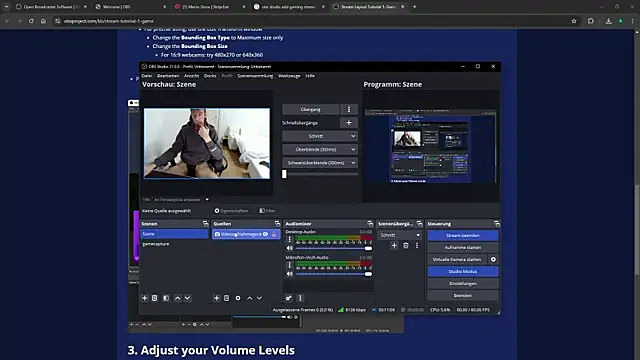Click Mikrofon/AUX-Audio volume slider
The width and height of the screenshot is (640, 360).
[x=333, y=274]
